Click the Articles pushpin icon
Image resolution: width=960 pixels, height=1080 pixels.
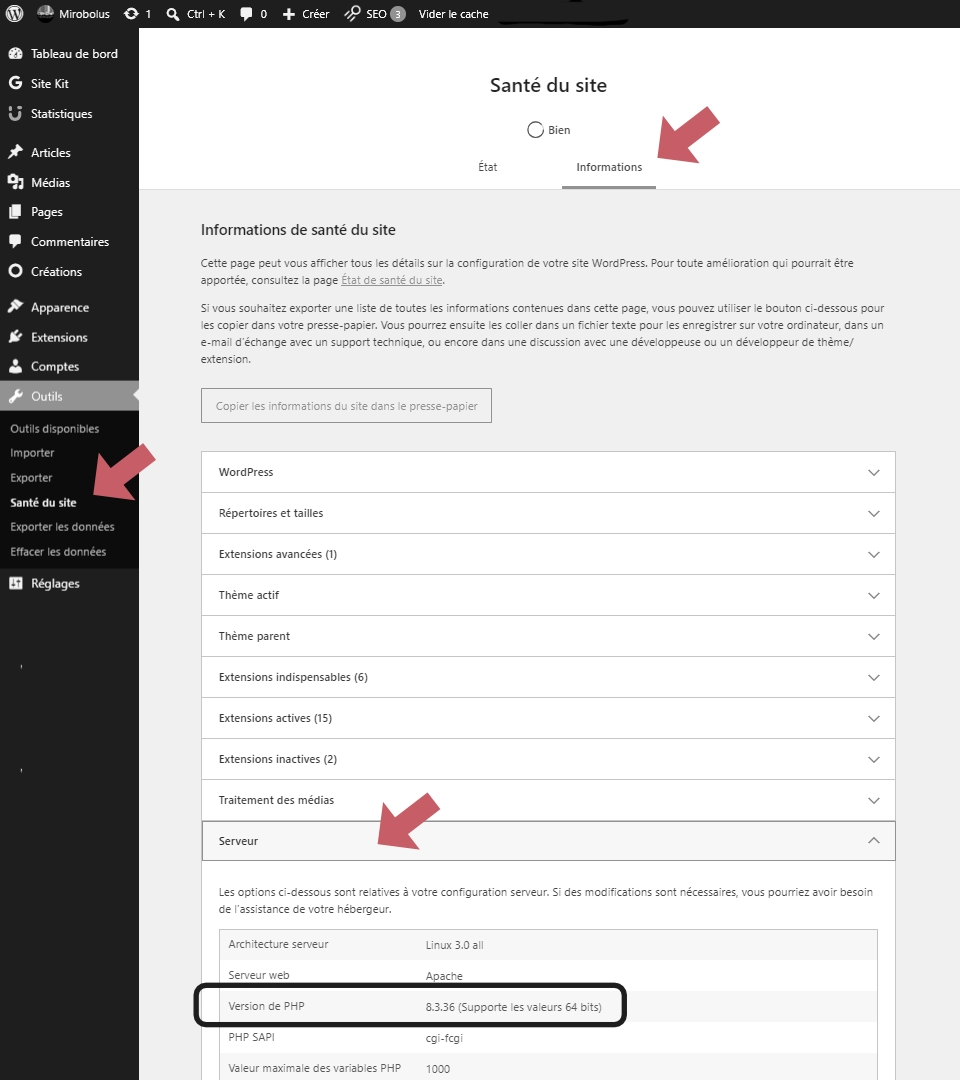tap(15, 152)
